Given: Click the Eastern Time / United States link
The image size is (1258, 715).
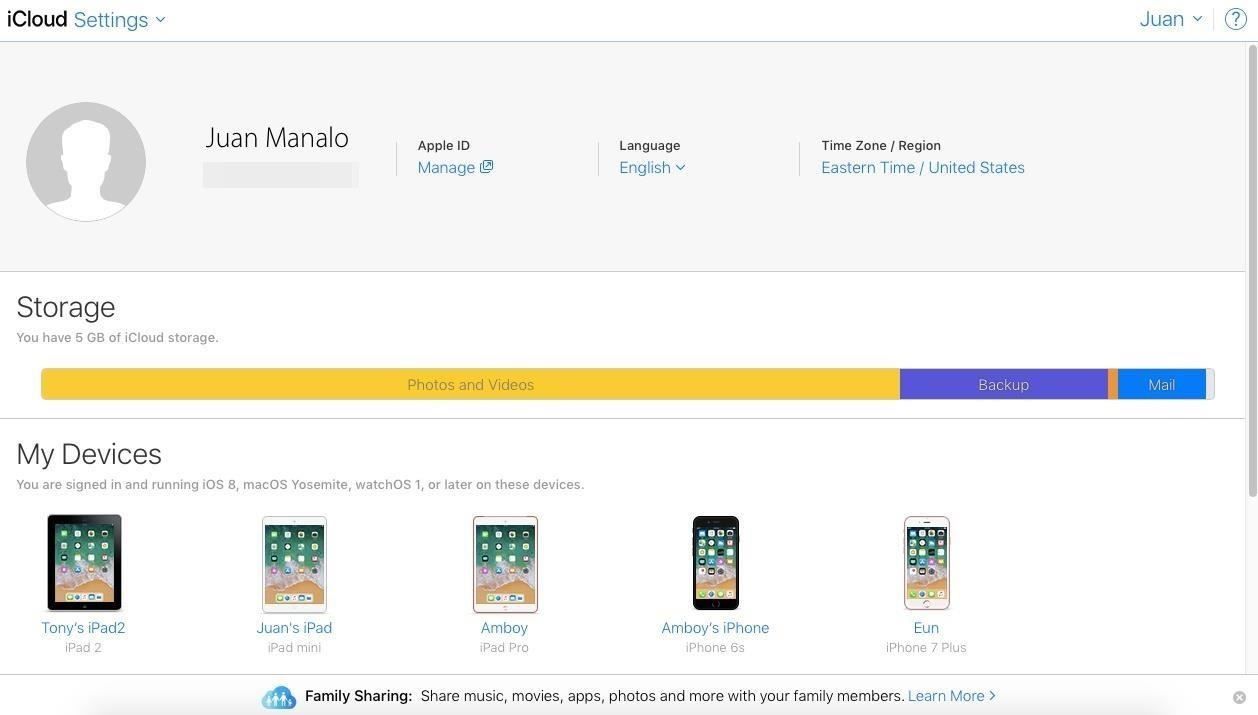Looking at the screenshot, I should [x=923, y=167].
